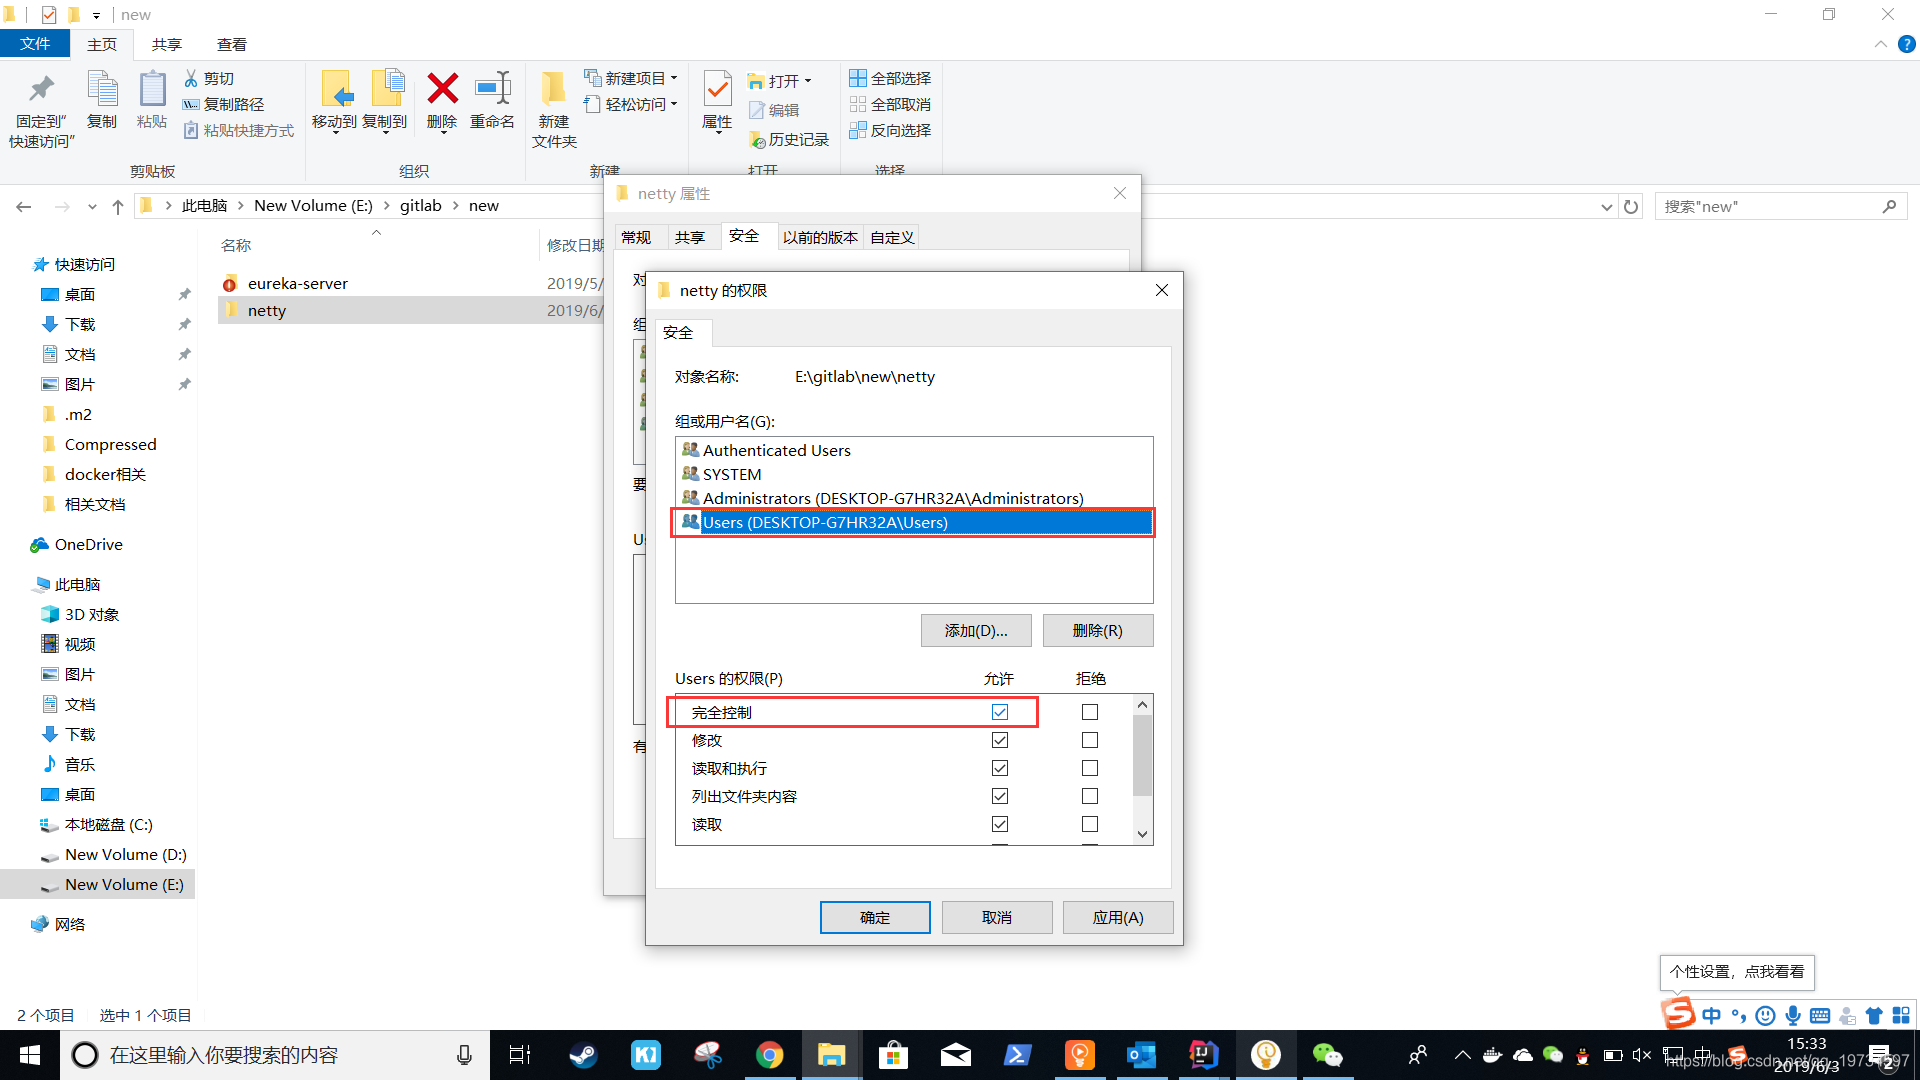Toggle Allow for Modify (修改)

coord(1000,740)
